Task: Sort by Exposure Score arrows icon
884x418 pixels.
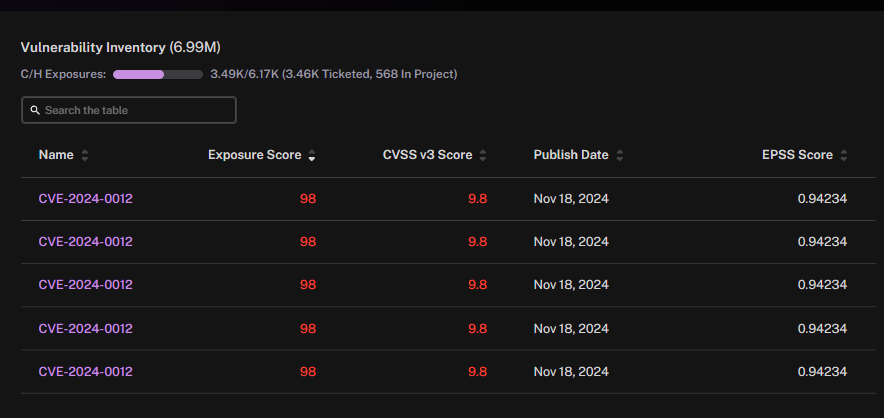Action: tap(312, 155)
